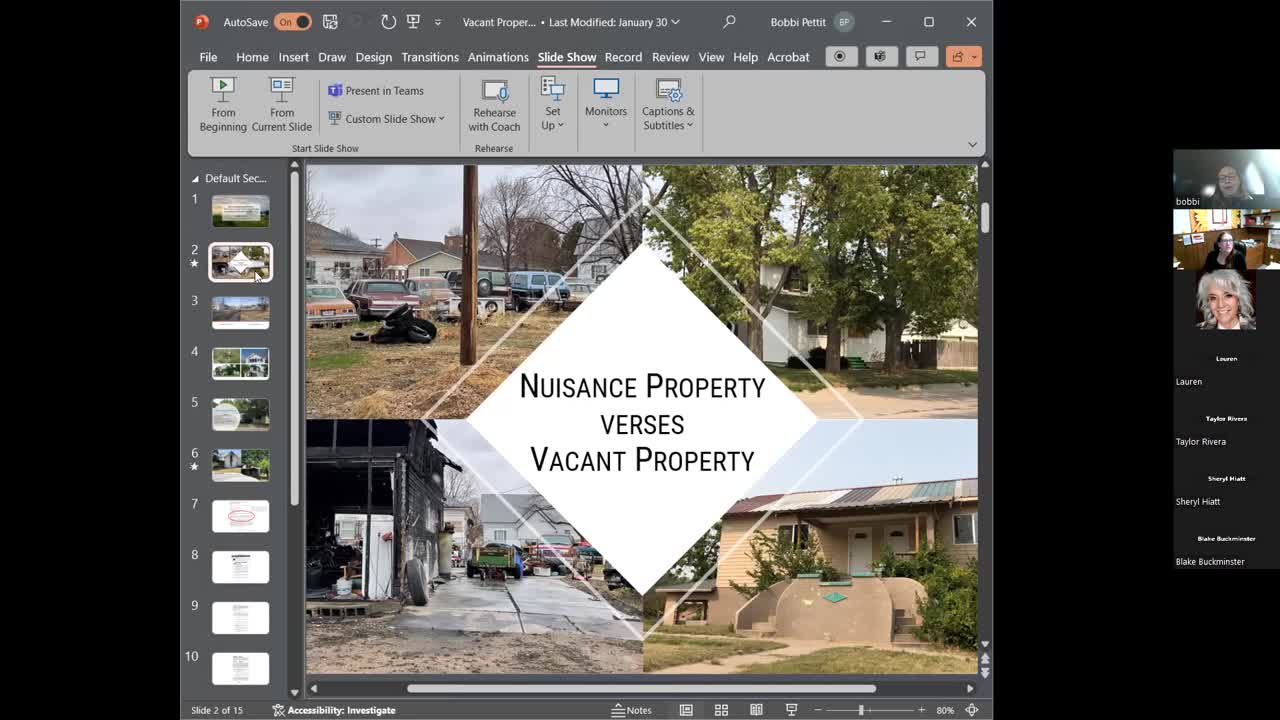Switch to Slide Sorter view

click(x=721, y=710)
